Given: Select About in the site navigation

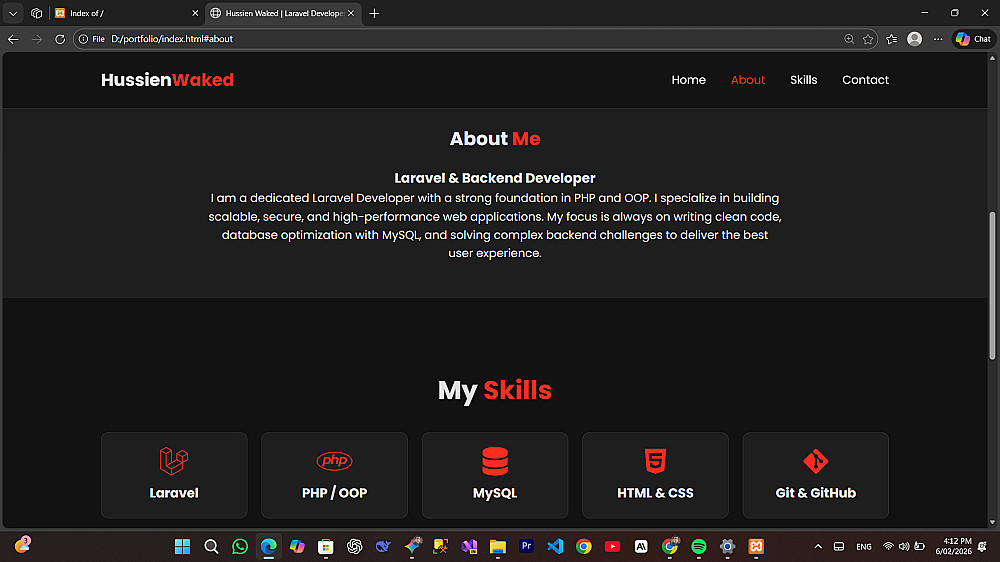Looking at the screenshot, I should (747, 80).
